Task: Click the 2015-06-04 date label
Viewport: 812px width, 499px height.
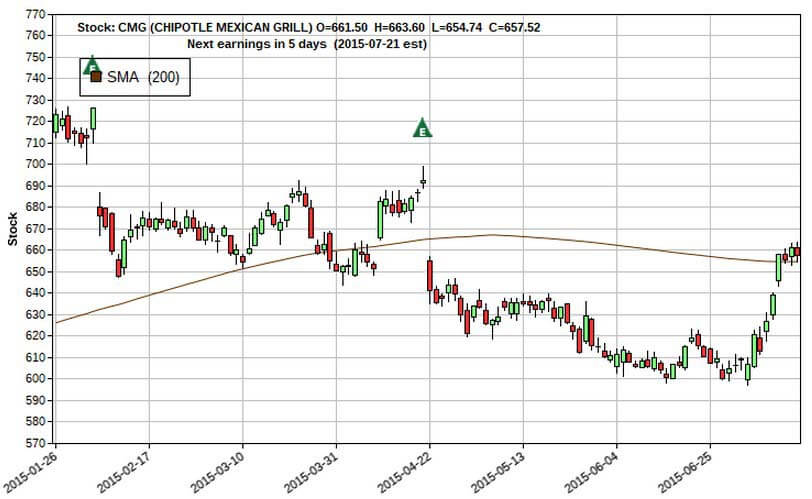Action: (592, 471)
